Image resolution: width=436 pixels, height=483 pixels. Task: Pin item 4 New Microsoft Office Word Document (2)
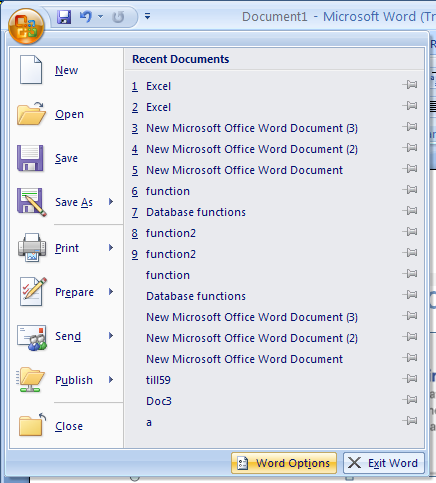(410, 148)
